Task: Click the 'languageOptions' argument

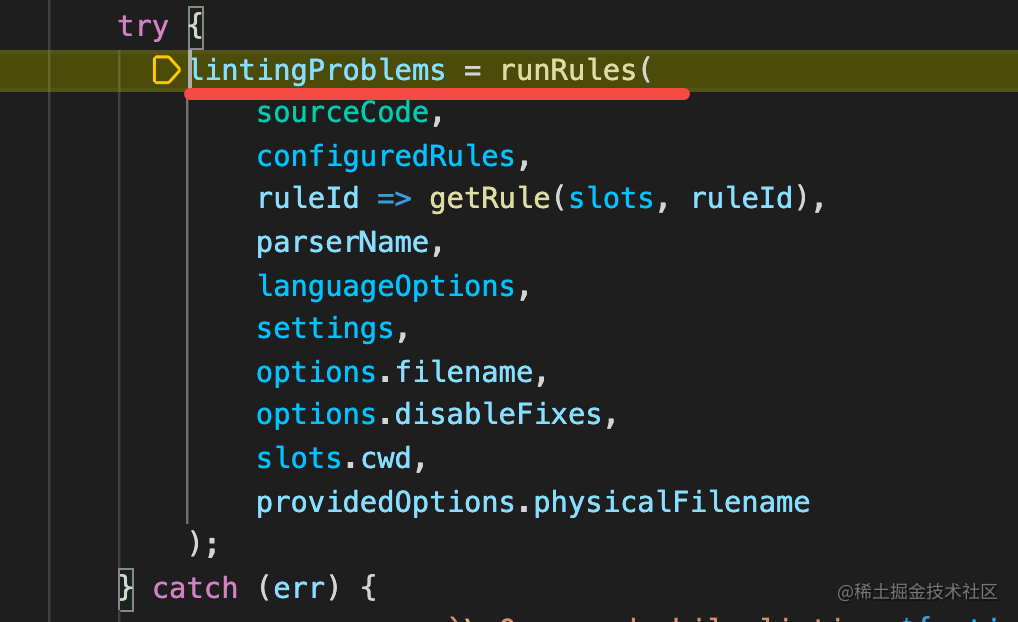Action: 386,286
